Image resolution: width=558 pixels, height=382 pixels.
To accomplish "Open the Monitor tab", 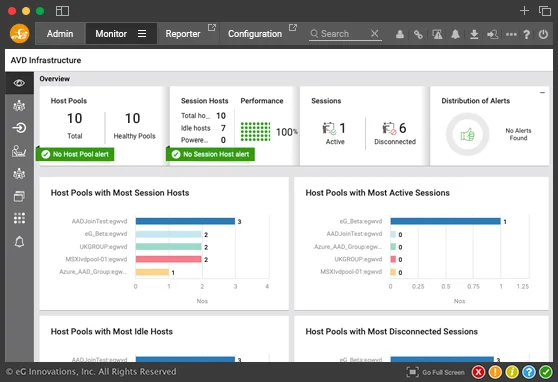I will click(111, 34).
